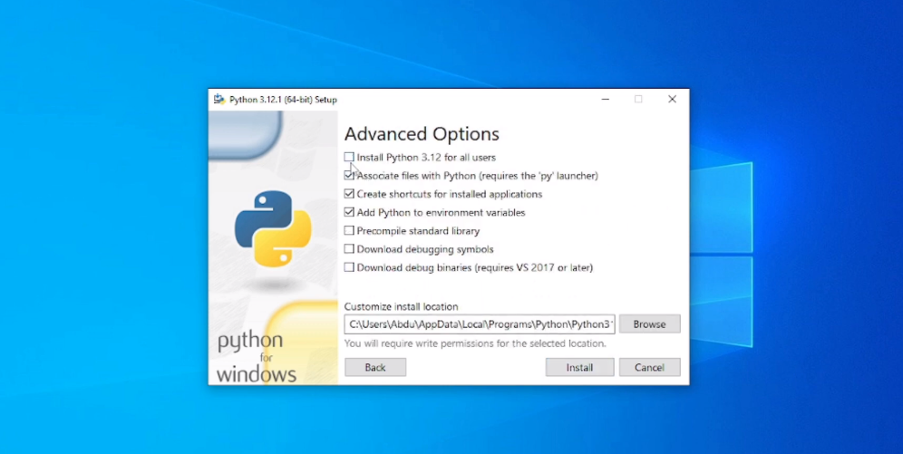Uncheck Associate files with Python option
The width and height of the screenshot is (904, 454).
pyautogui.click(x=349, y=175)
